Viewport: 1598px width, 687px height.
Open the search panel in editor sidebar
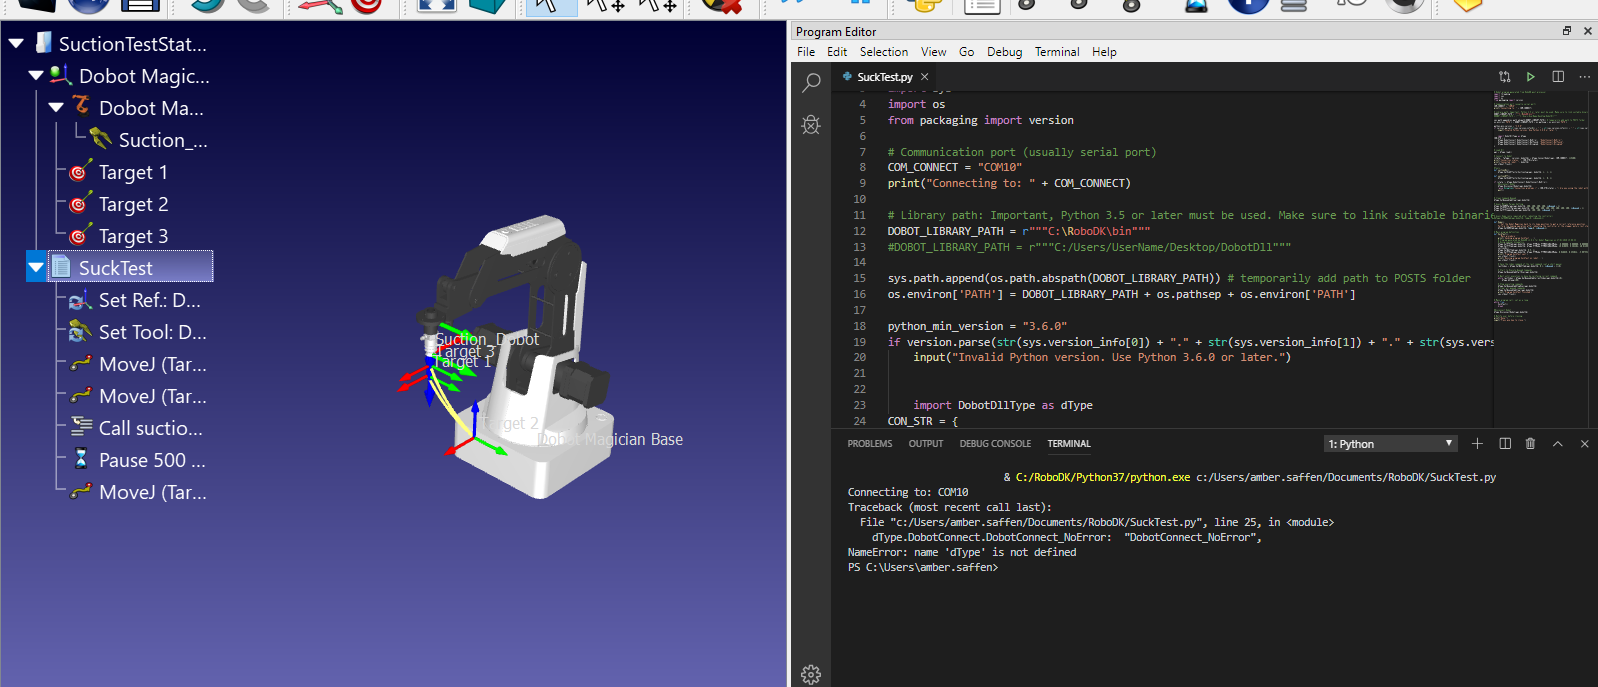(811, 83)
